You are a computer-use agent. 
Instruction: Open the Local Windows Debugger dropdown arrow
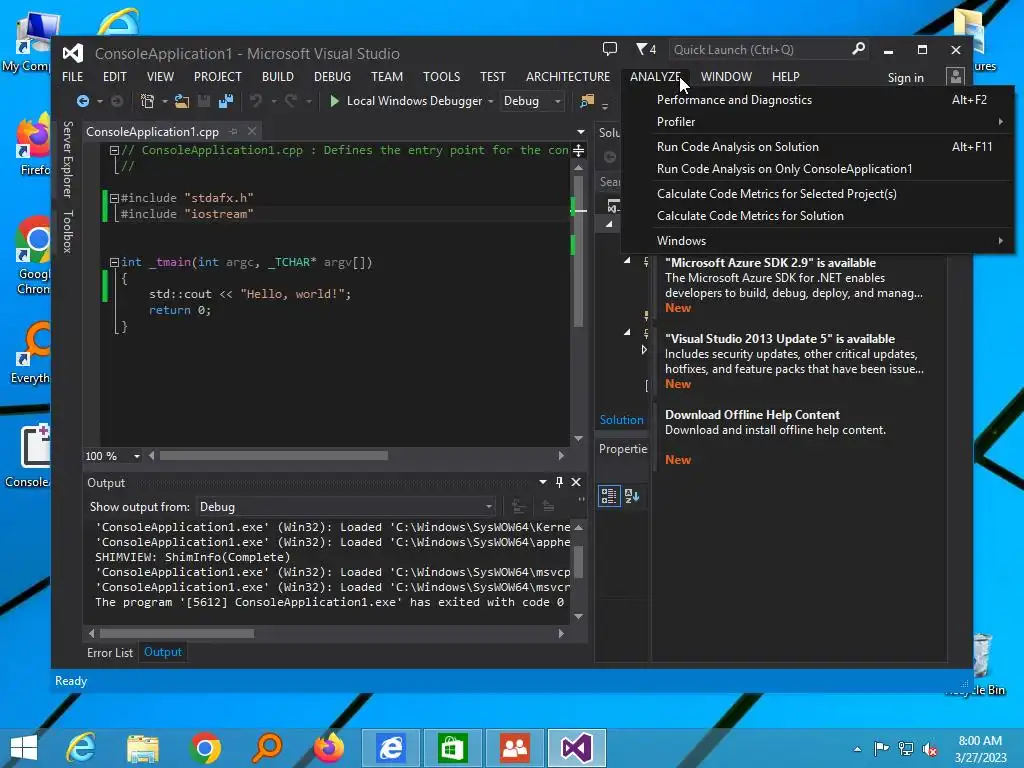(490, 101)
